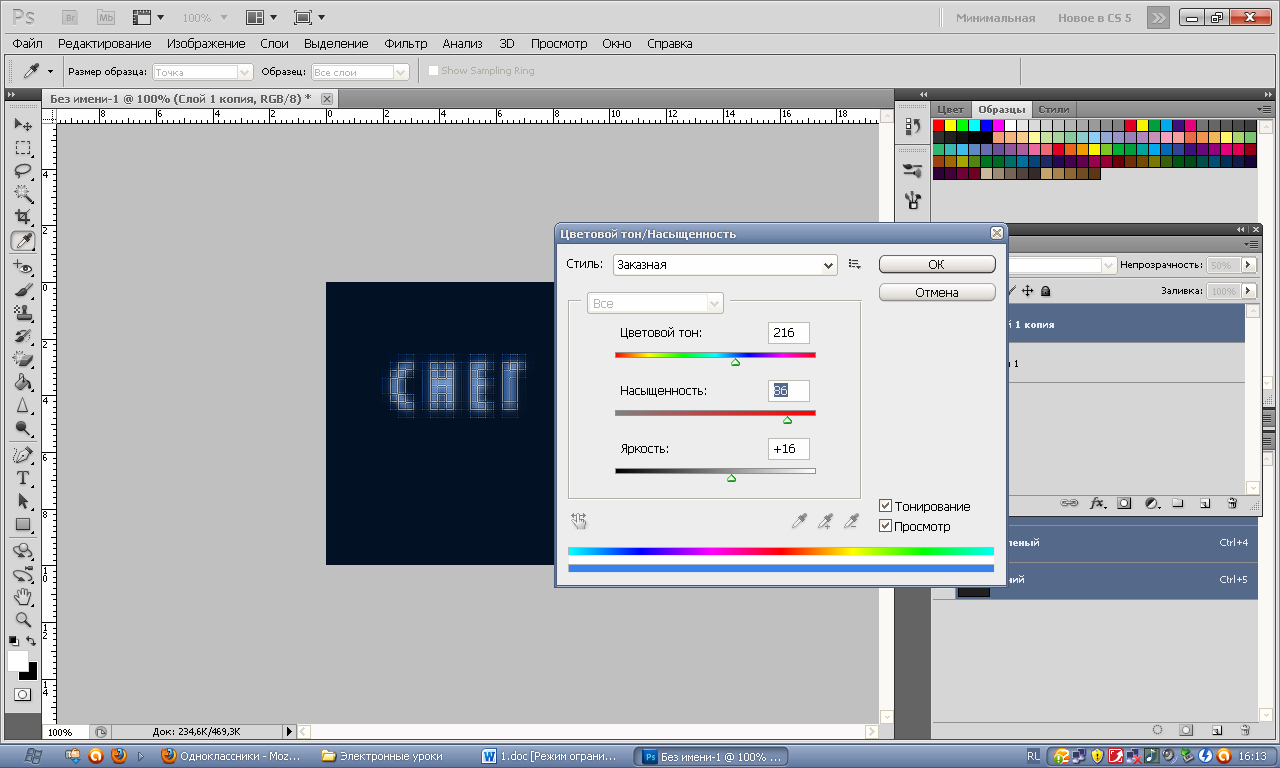The width and height of the screenshot is (1280, 768).
Task: Toggle the Тонирование checkbox
Action: pyautogui.click(x=885, y=506)
